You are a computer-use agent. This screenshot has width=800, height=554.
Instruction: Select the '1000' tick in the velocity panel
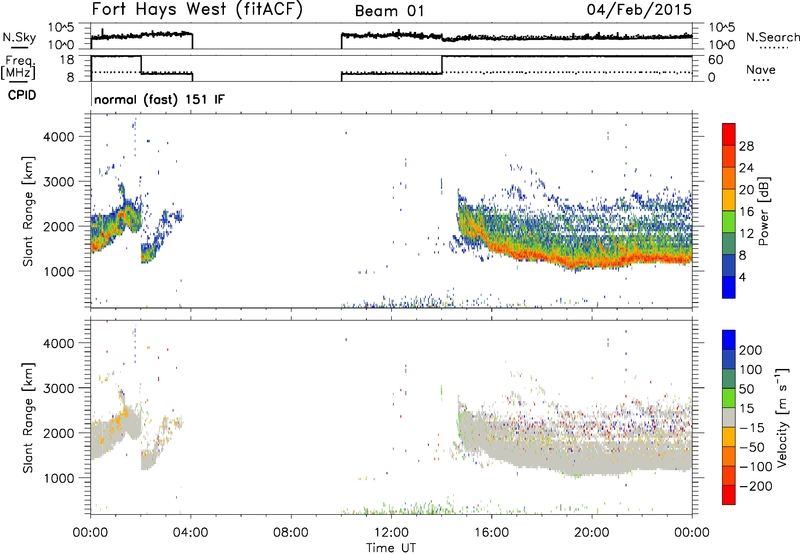point(58,478)
